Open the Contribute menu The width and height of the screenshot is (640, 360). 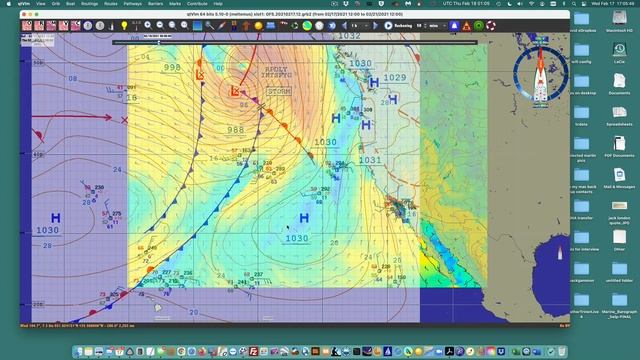coord(197,4)
